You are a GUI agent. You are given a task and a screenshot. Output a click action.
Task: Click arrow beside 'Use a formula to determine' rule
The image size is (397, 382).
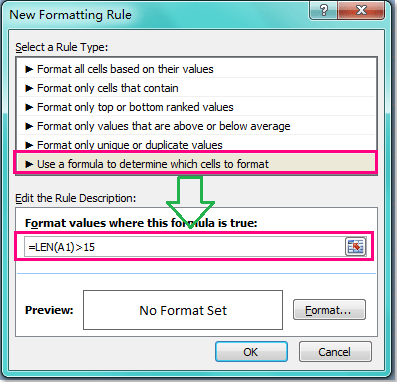pyautogui.click(x=29, y=164)
